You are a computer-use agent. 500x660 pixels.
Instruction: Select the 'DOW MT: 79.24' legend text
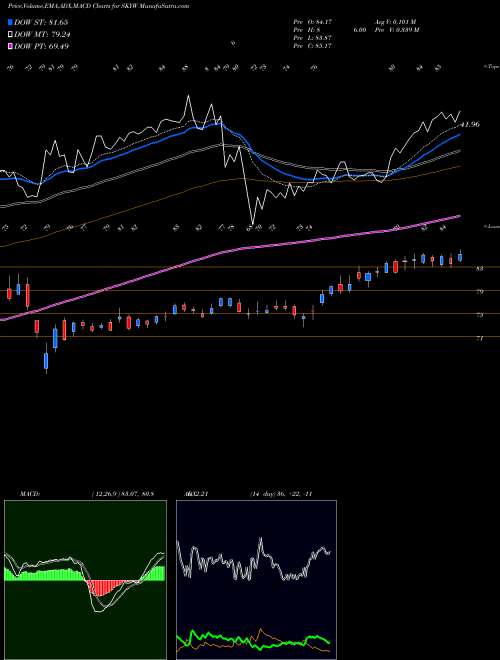pyautogui.click(x=42, y=35)
